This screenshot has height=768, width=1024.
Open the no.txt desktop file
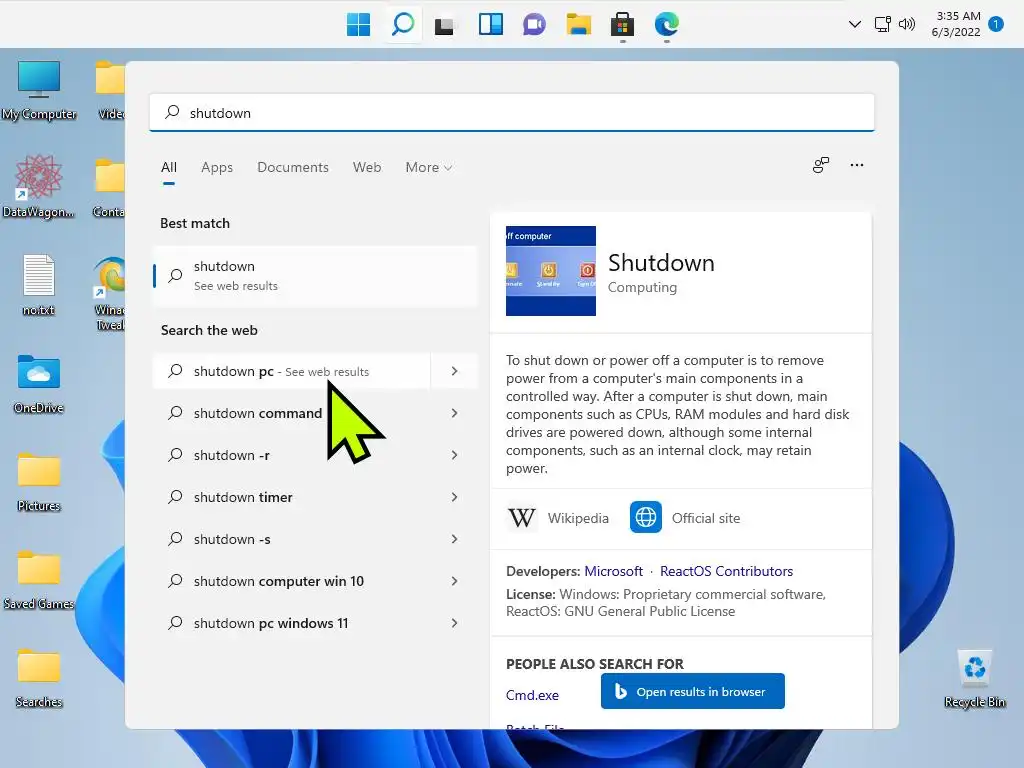pyautogui.click(x=39, y=285)
